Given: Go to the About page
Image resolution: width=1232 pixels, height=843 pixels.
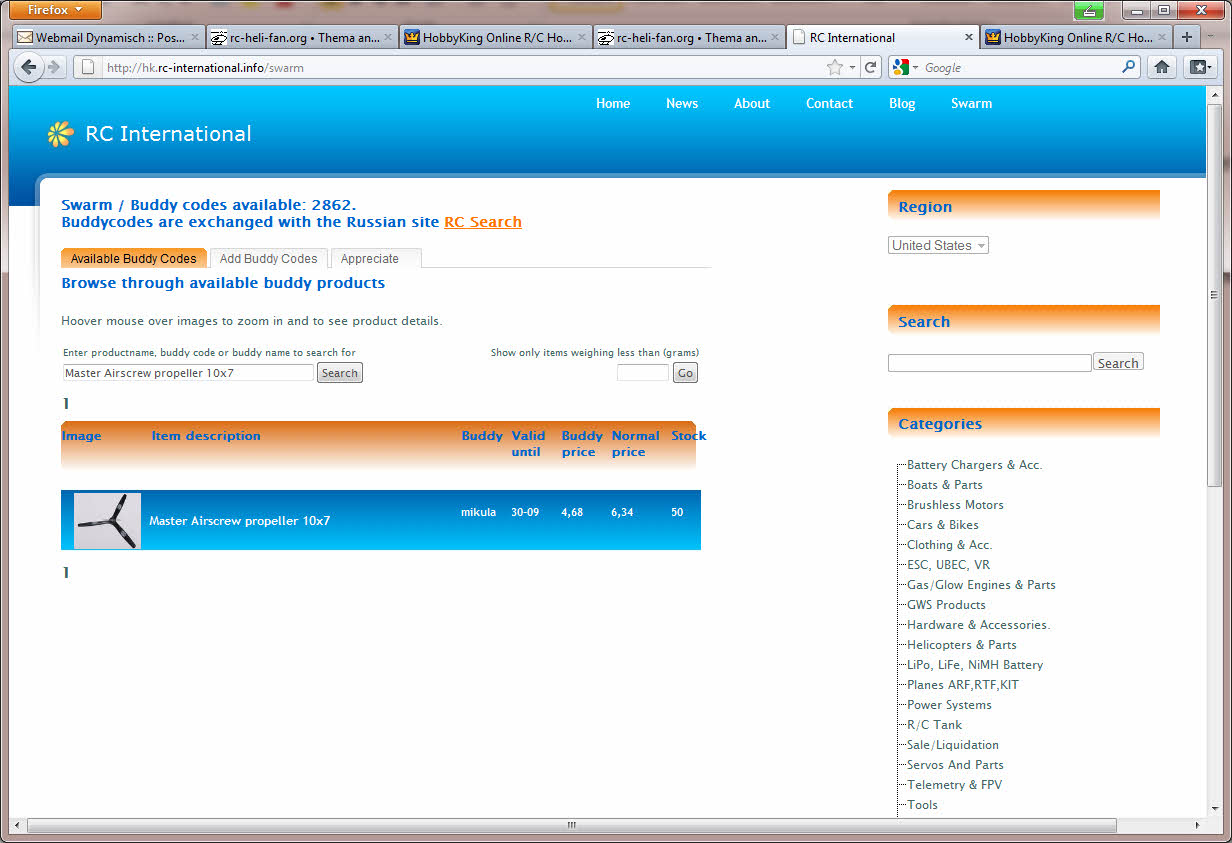Looking at the screenshot, I should (x=752, y=103).
